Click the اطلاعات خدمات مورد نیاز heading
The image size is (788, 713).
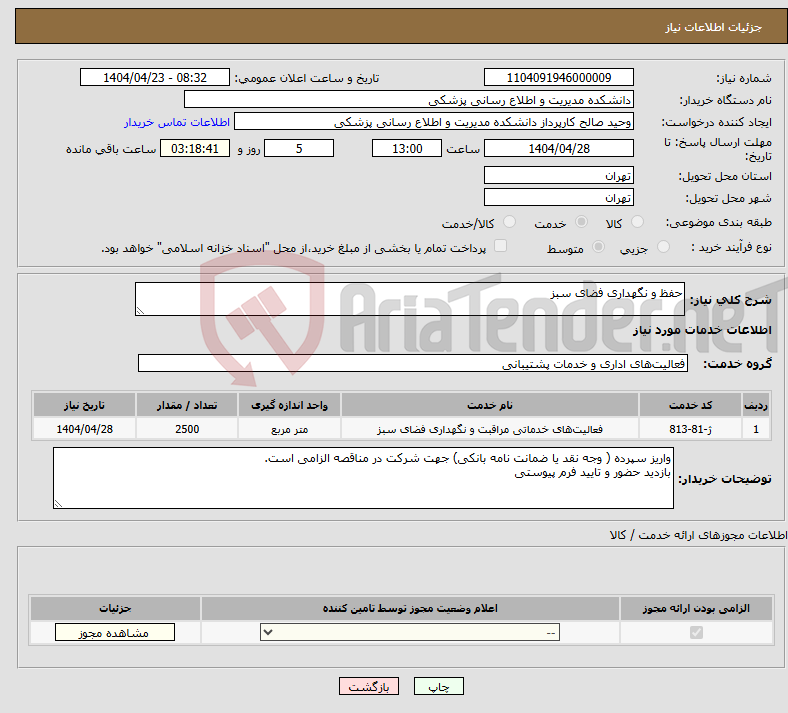(702, 330)
